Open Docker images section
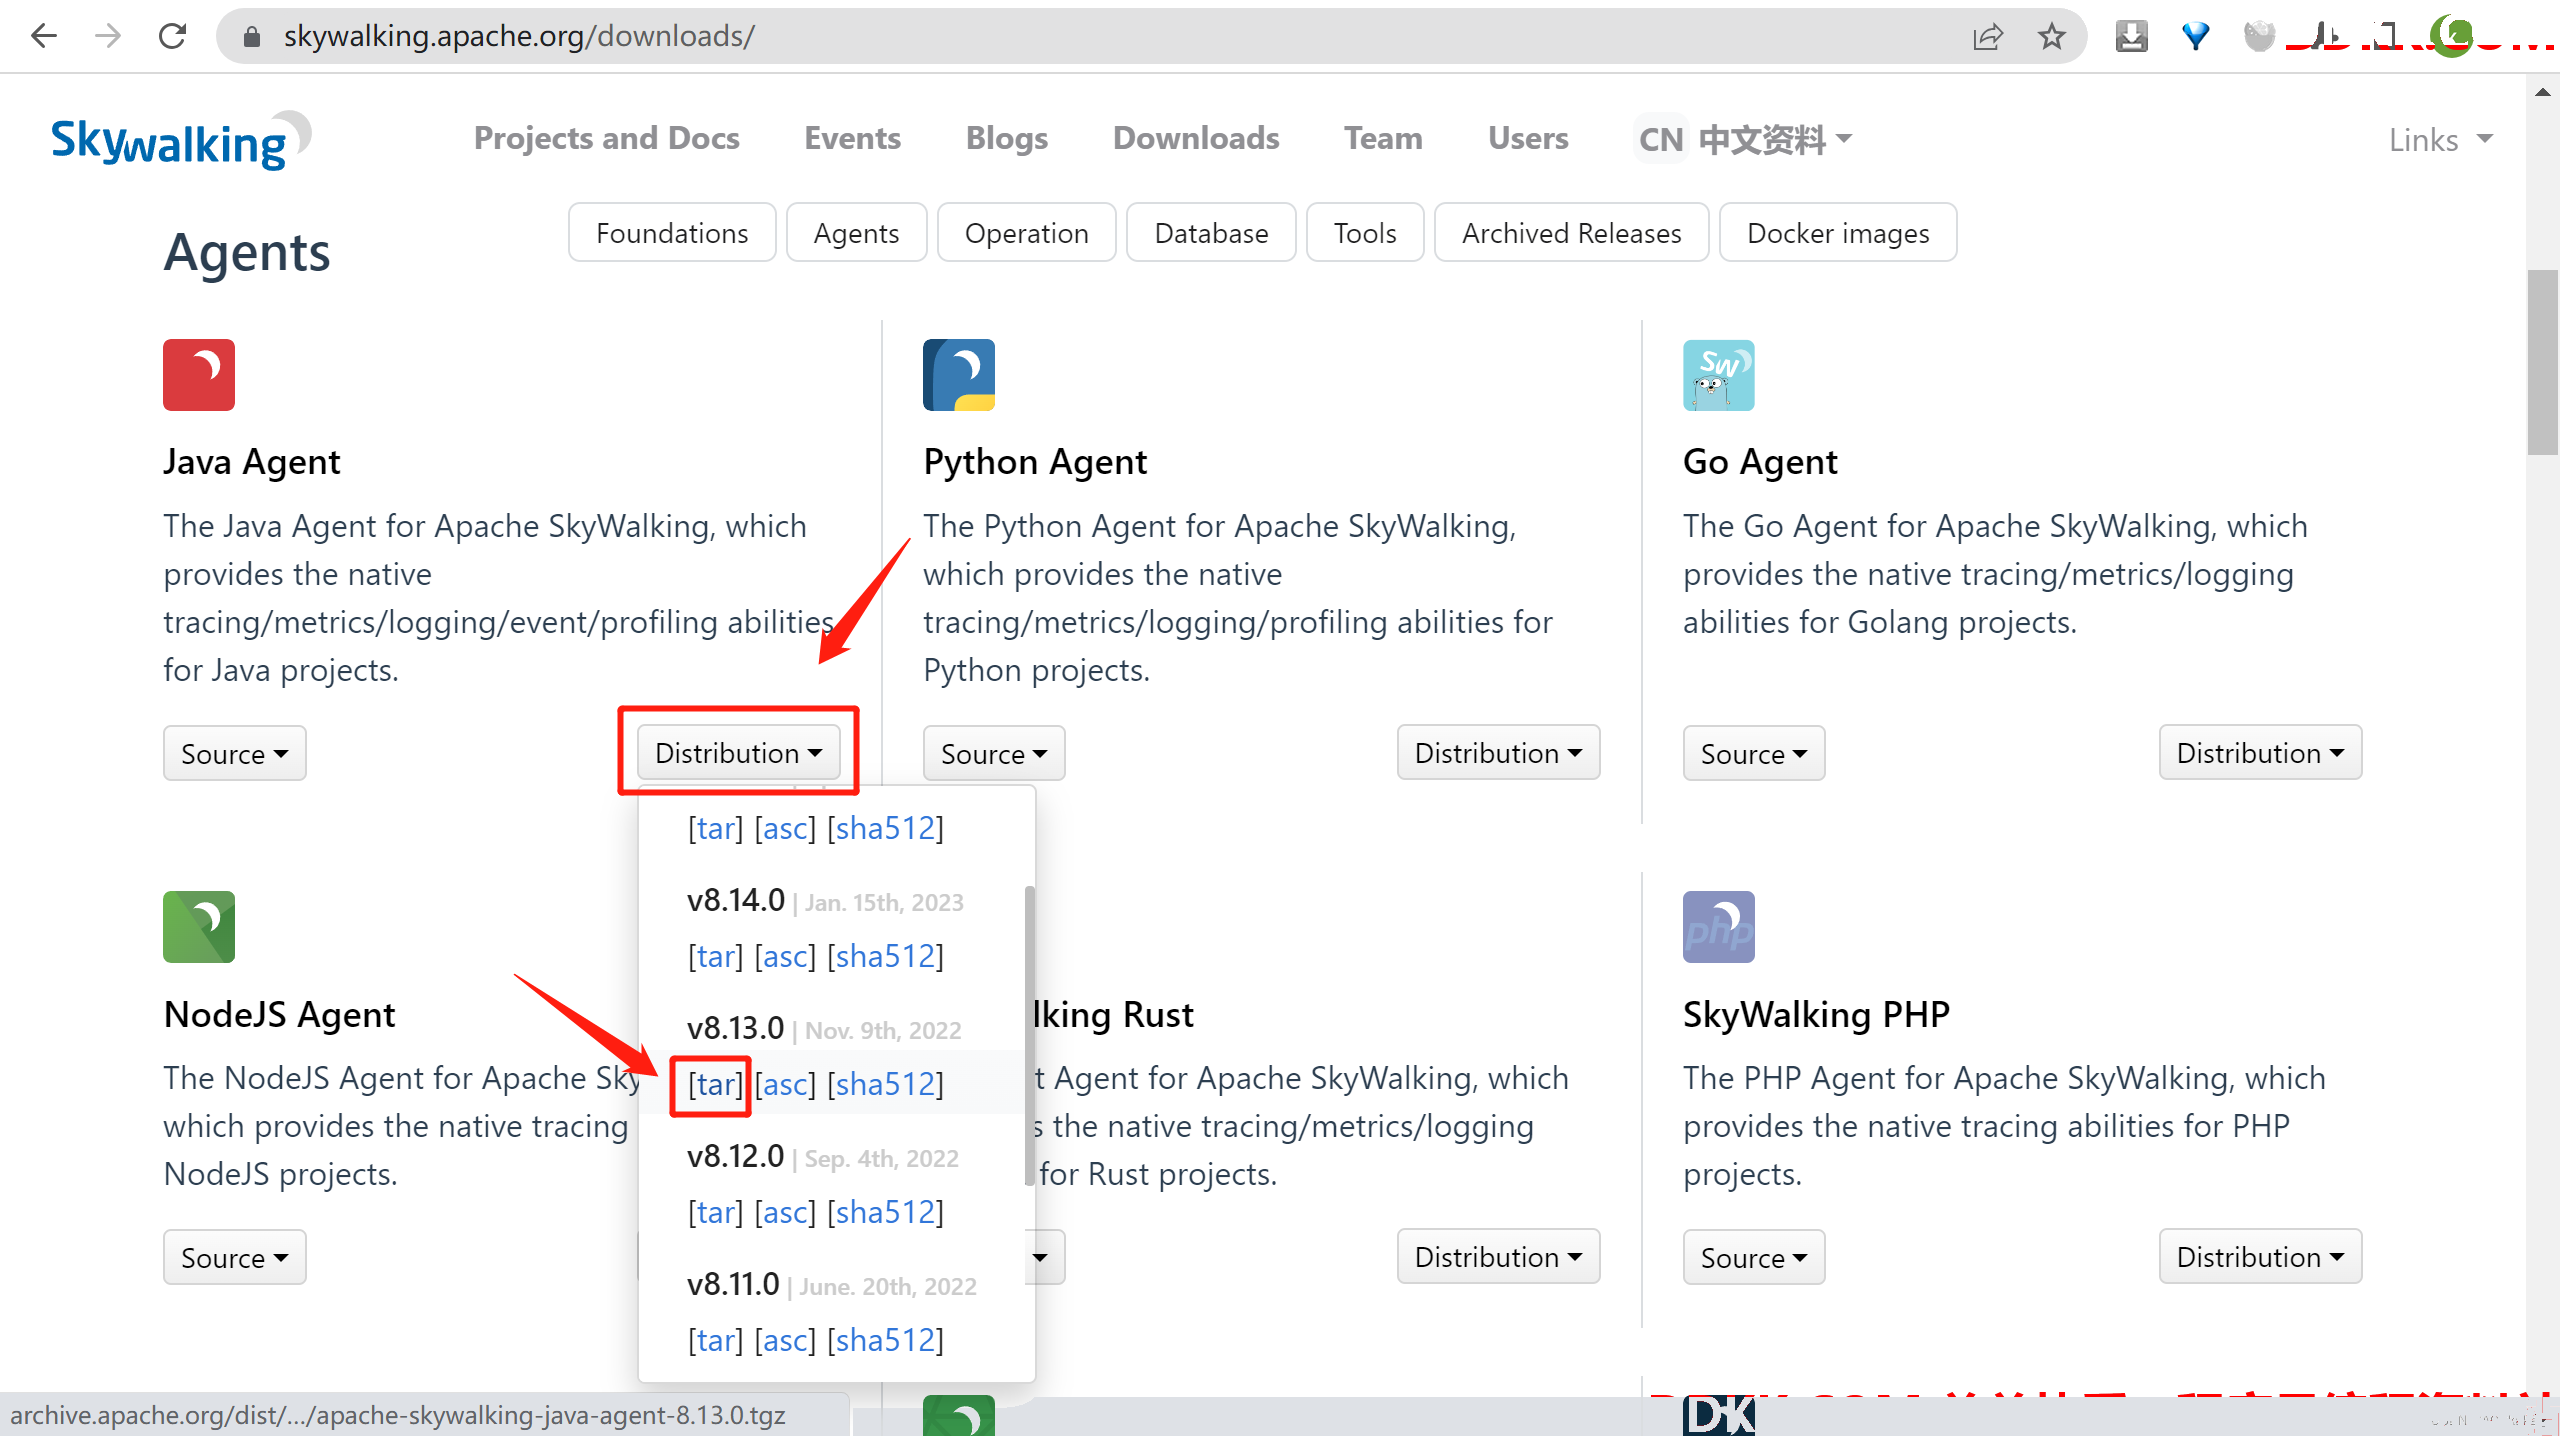The width and height of the screenshot is (2560, 1436). click(x=1838, y=233)
